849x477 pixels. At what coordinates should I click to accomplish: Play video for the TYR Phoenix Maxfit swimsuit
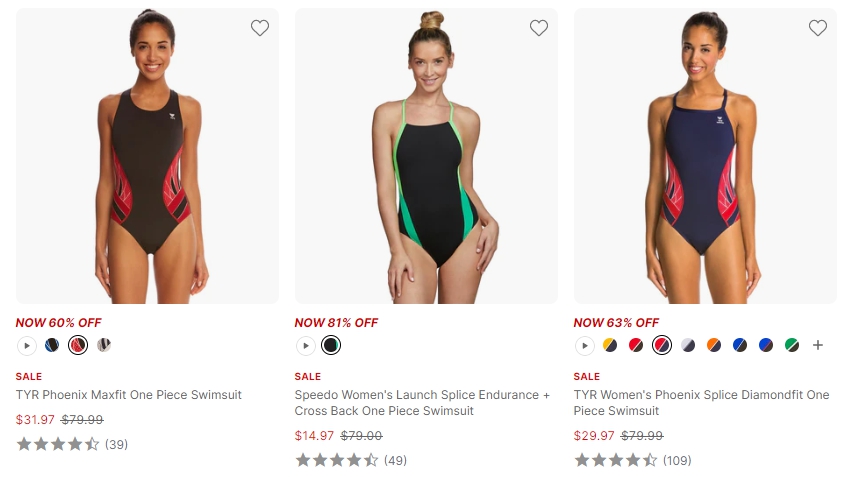(26, 346)
